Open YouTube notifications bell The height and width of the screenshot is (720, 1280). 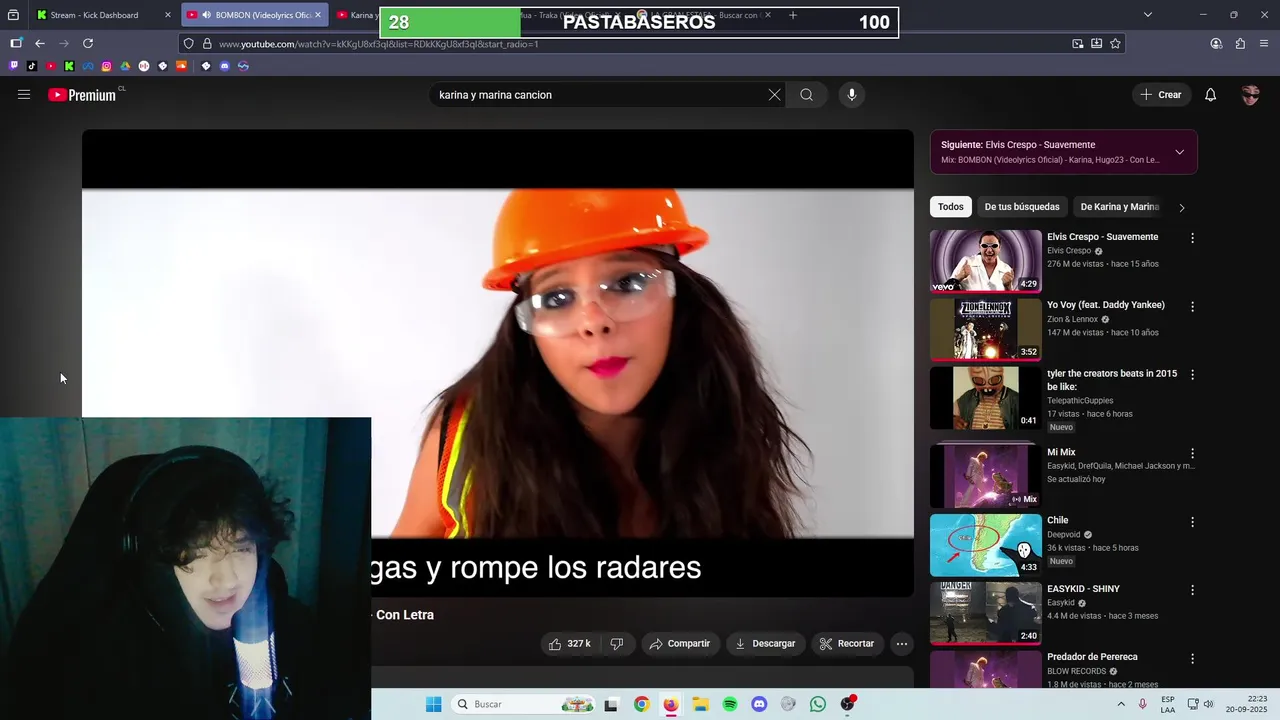point(1210,95)
